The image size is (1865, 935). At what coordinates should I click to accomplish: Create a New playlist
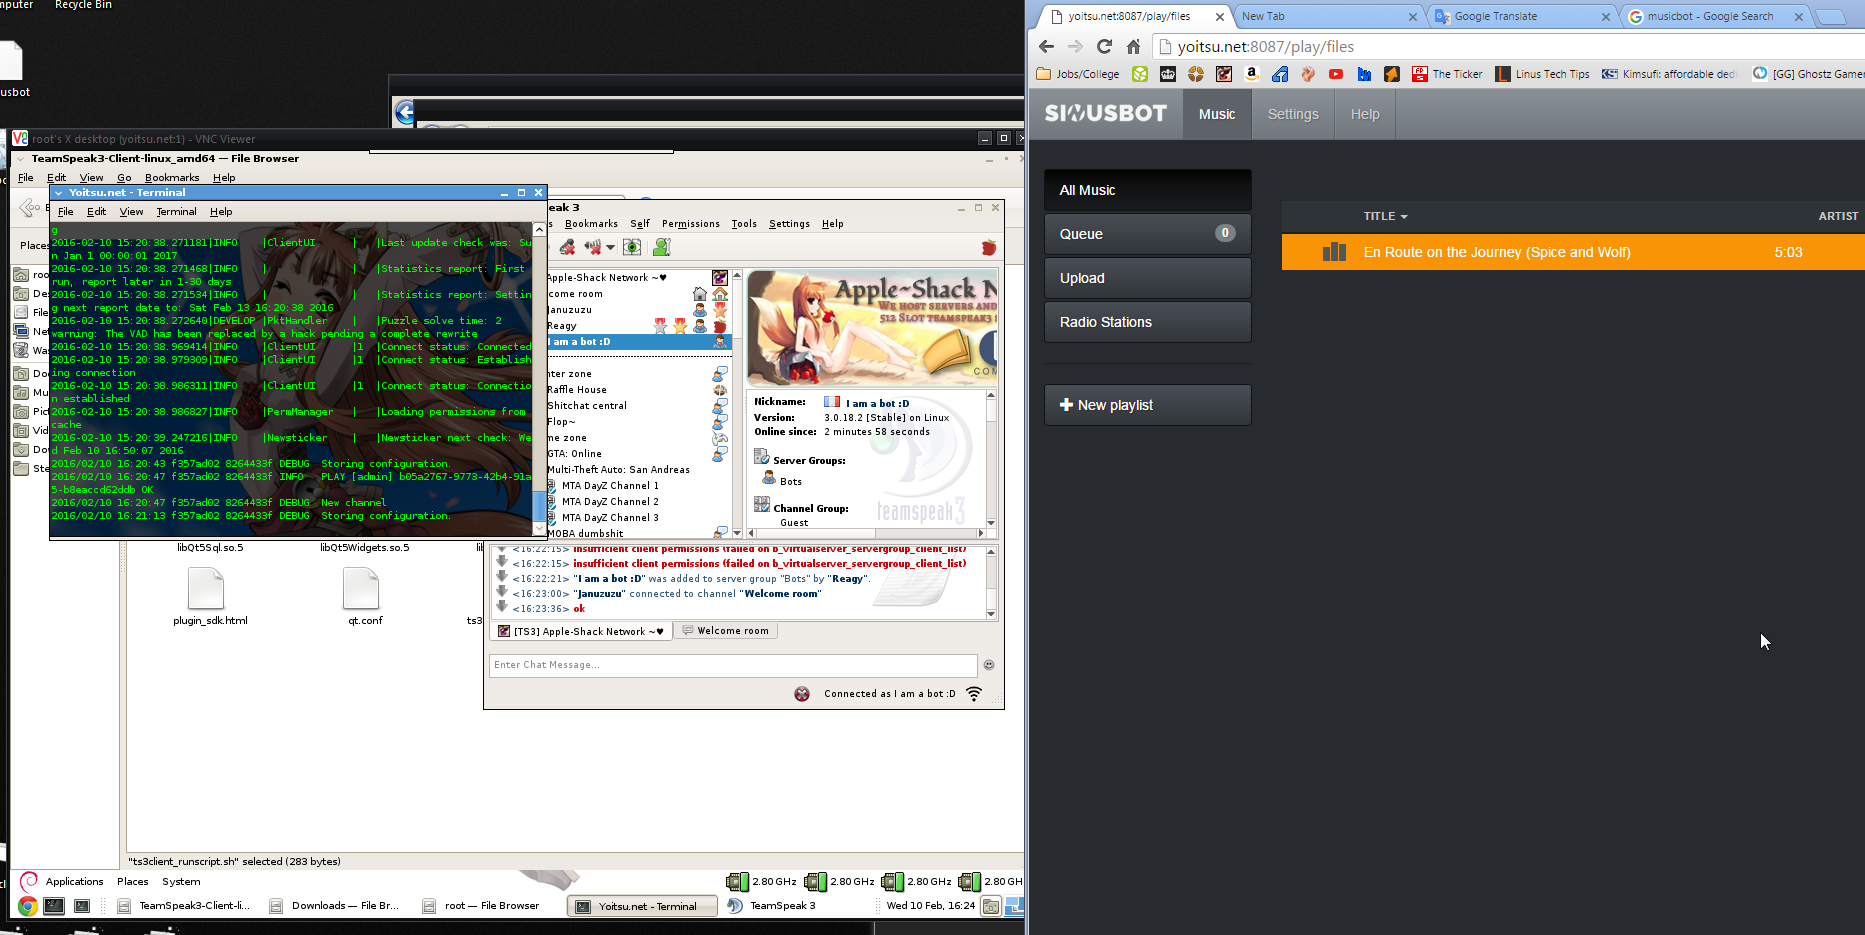point(1148,405)
